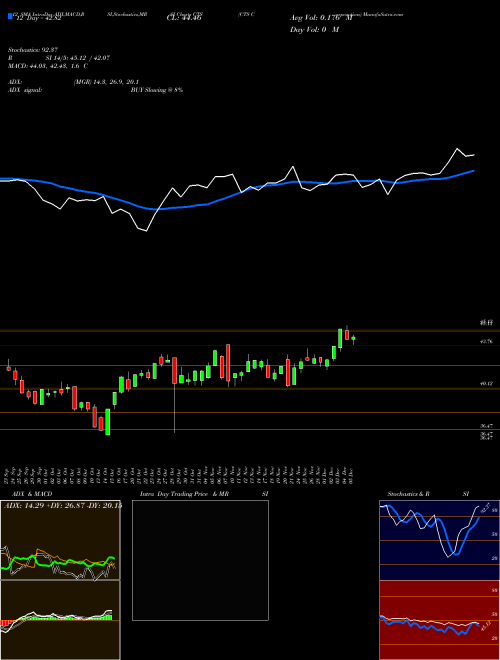The height and width of the screenshot is (660, 500).
Task: Click the white price line peak on the upper chart
Action: pos(457,149)
